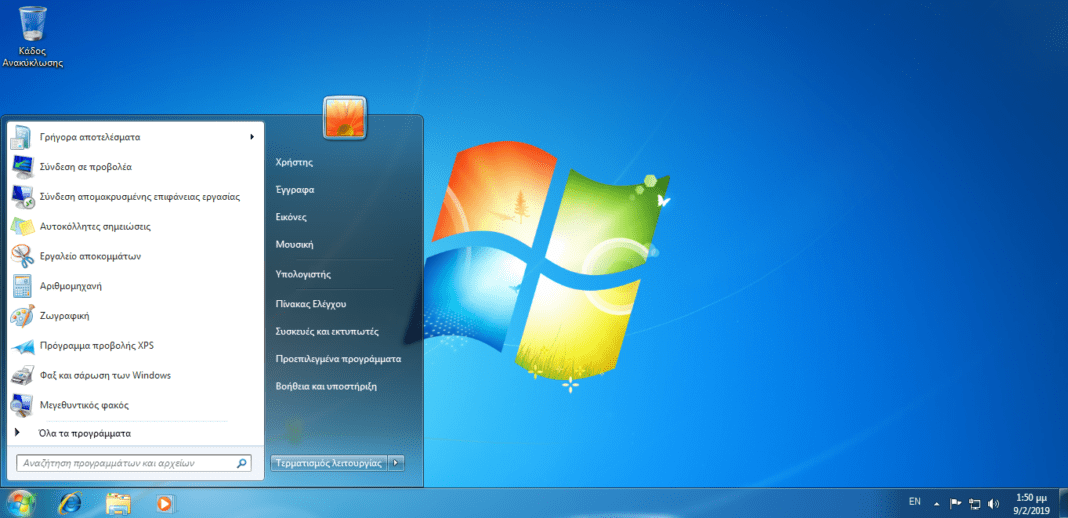1068x518 pixels.
Task: Select Γρήγορα αποτελέσματα text label
Action: coord(90,137)
